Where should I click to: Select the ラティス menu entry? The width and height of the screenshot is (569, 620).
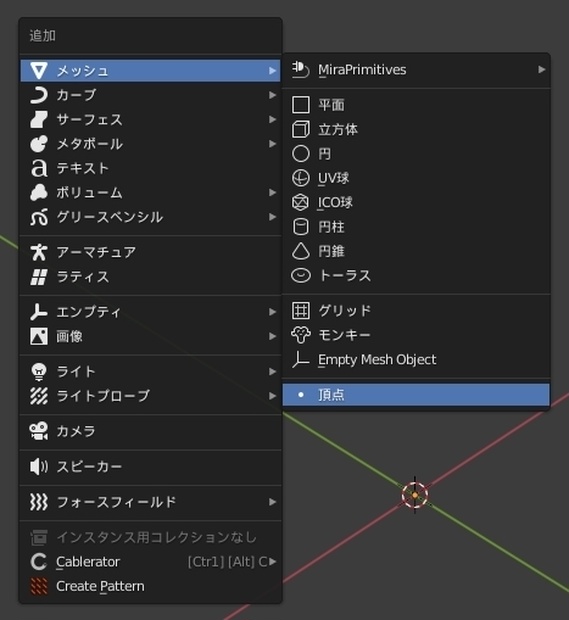pos(150,277)
